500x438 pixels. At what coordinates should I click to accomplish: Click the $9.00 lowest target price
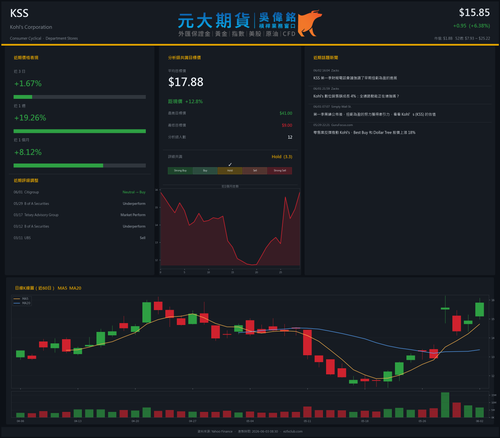coord(287,125)
